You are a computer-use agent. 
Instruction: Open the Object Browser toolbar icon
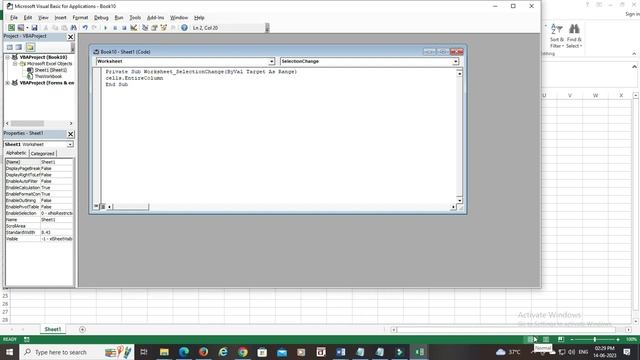(164, 28)
